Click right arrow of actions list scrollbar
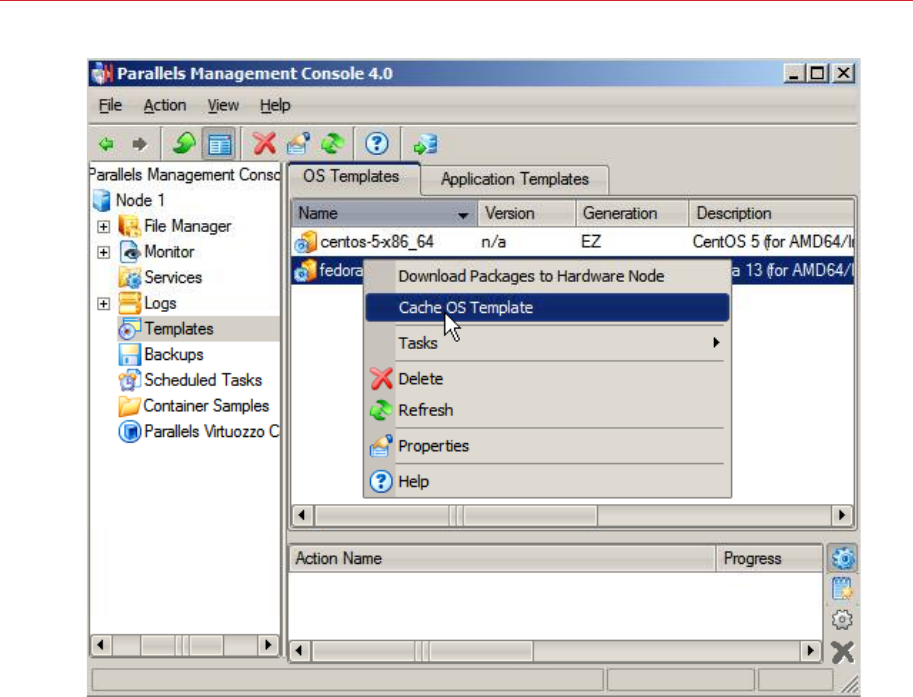 (810, 650)
